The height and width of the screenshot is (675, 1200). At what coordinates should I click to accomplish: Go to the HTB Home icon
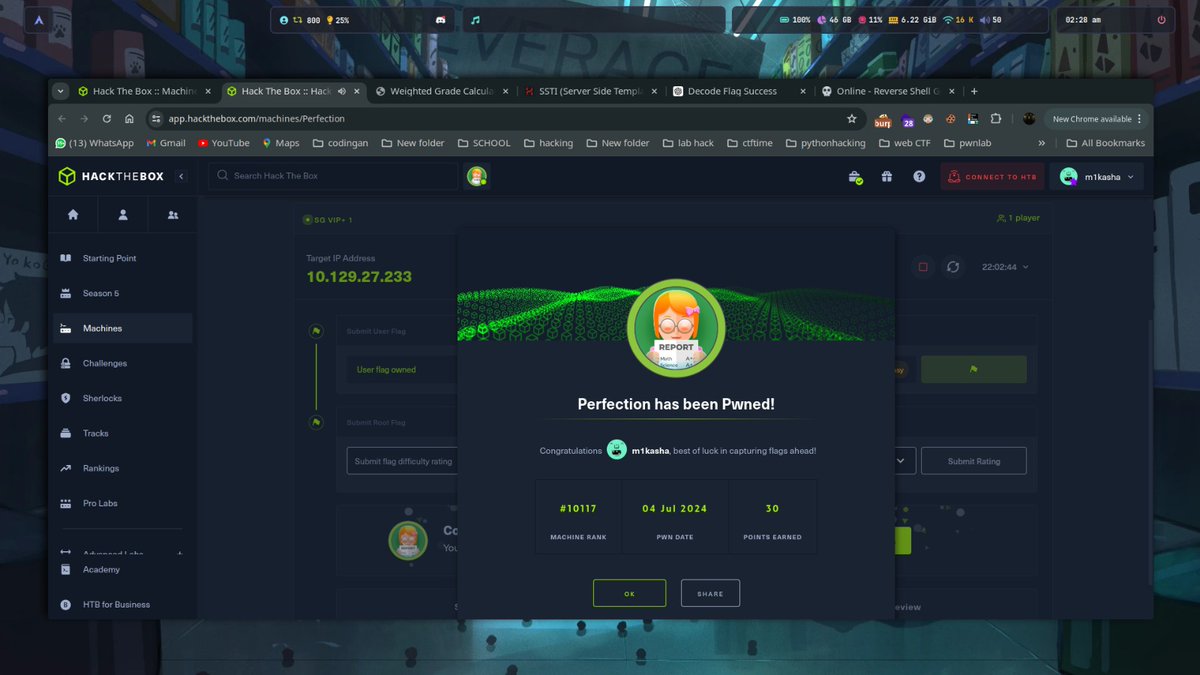[x=73, y=214]
